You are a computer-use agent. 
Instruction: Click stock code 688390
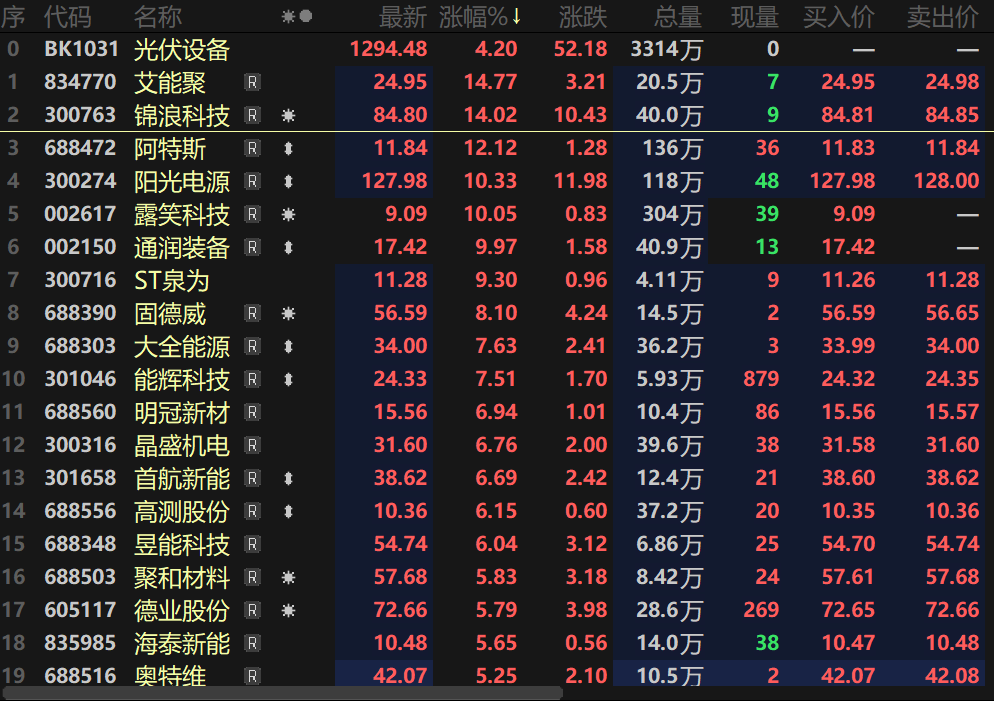(x=81, y=313)
